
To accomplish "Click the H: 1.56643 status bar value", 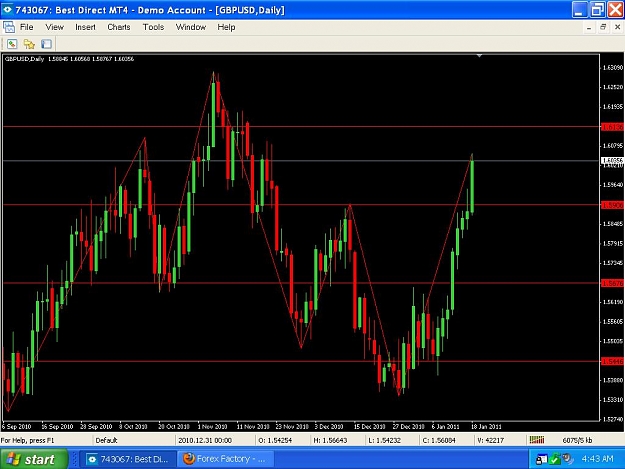I will point(330,440).
